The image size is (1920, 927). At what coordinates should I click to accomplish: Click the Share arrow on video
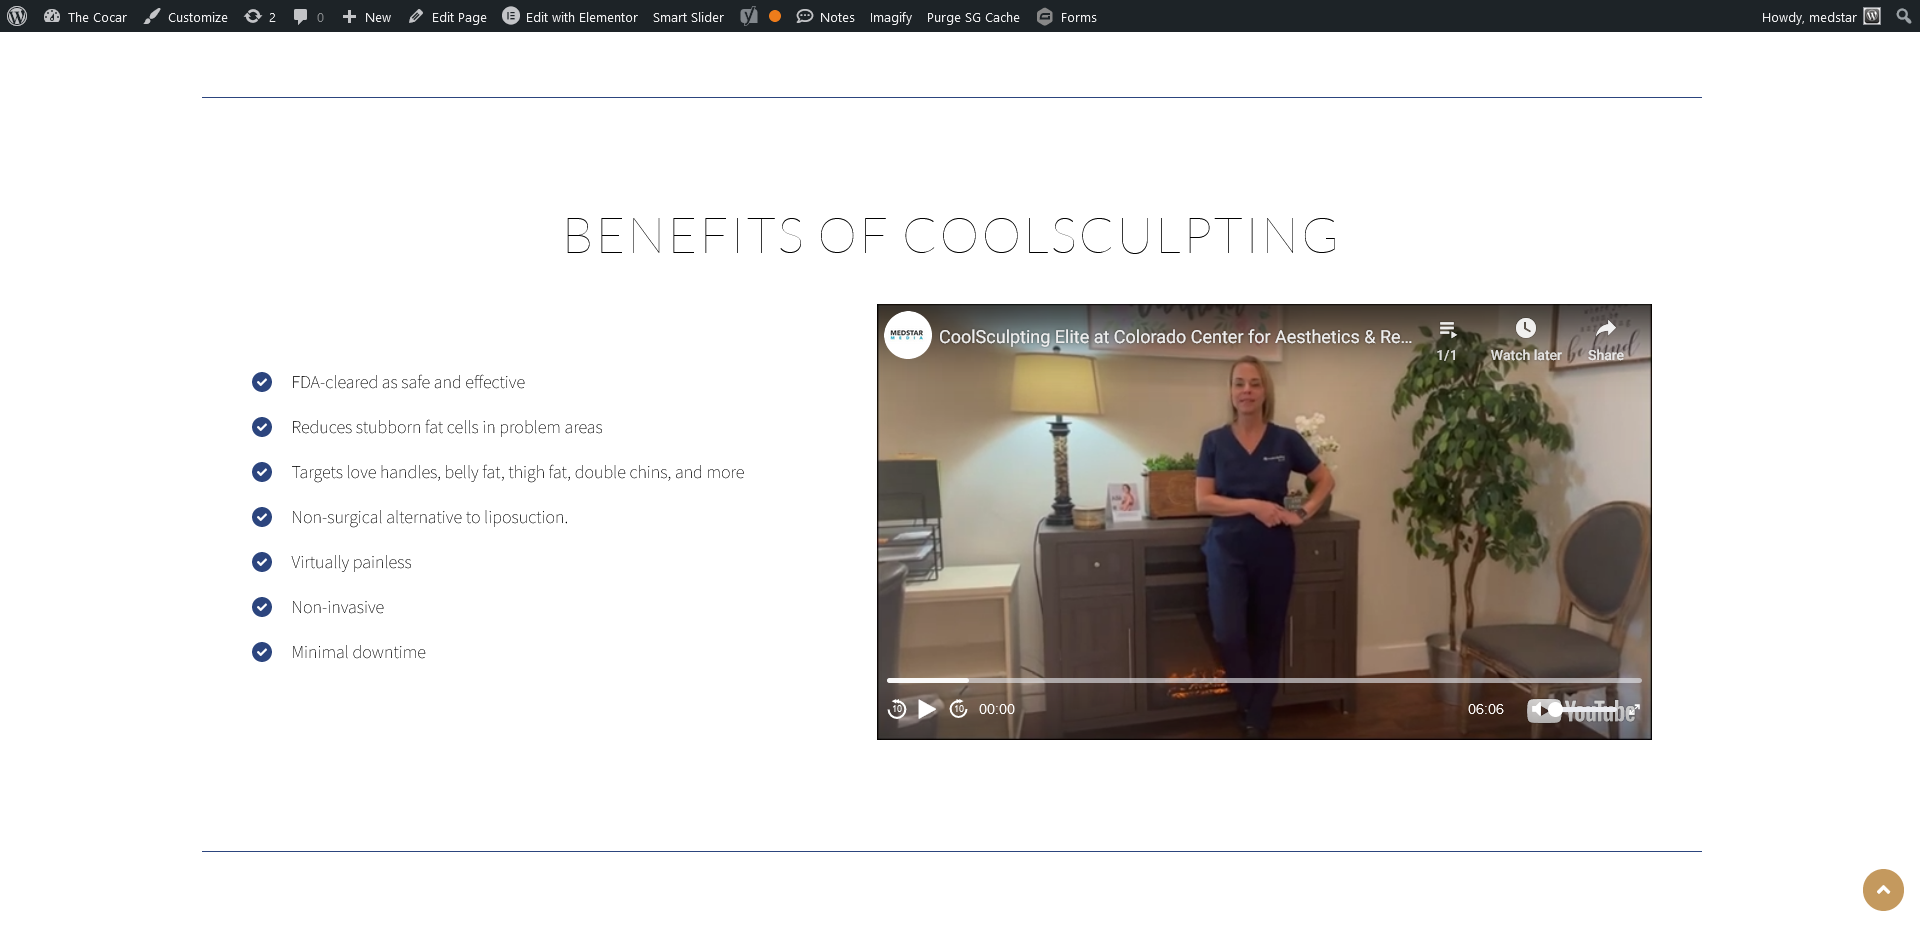(1605, 340)
